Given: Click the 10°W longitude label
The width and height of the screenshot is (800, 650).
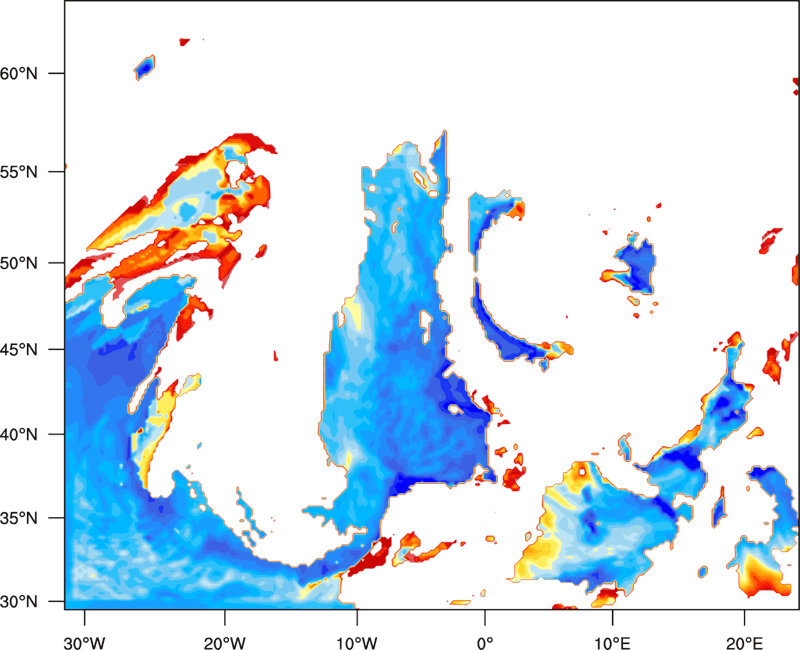Looking at the screenshot, I should click(357, 643).
